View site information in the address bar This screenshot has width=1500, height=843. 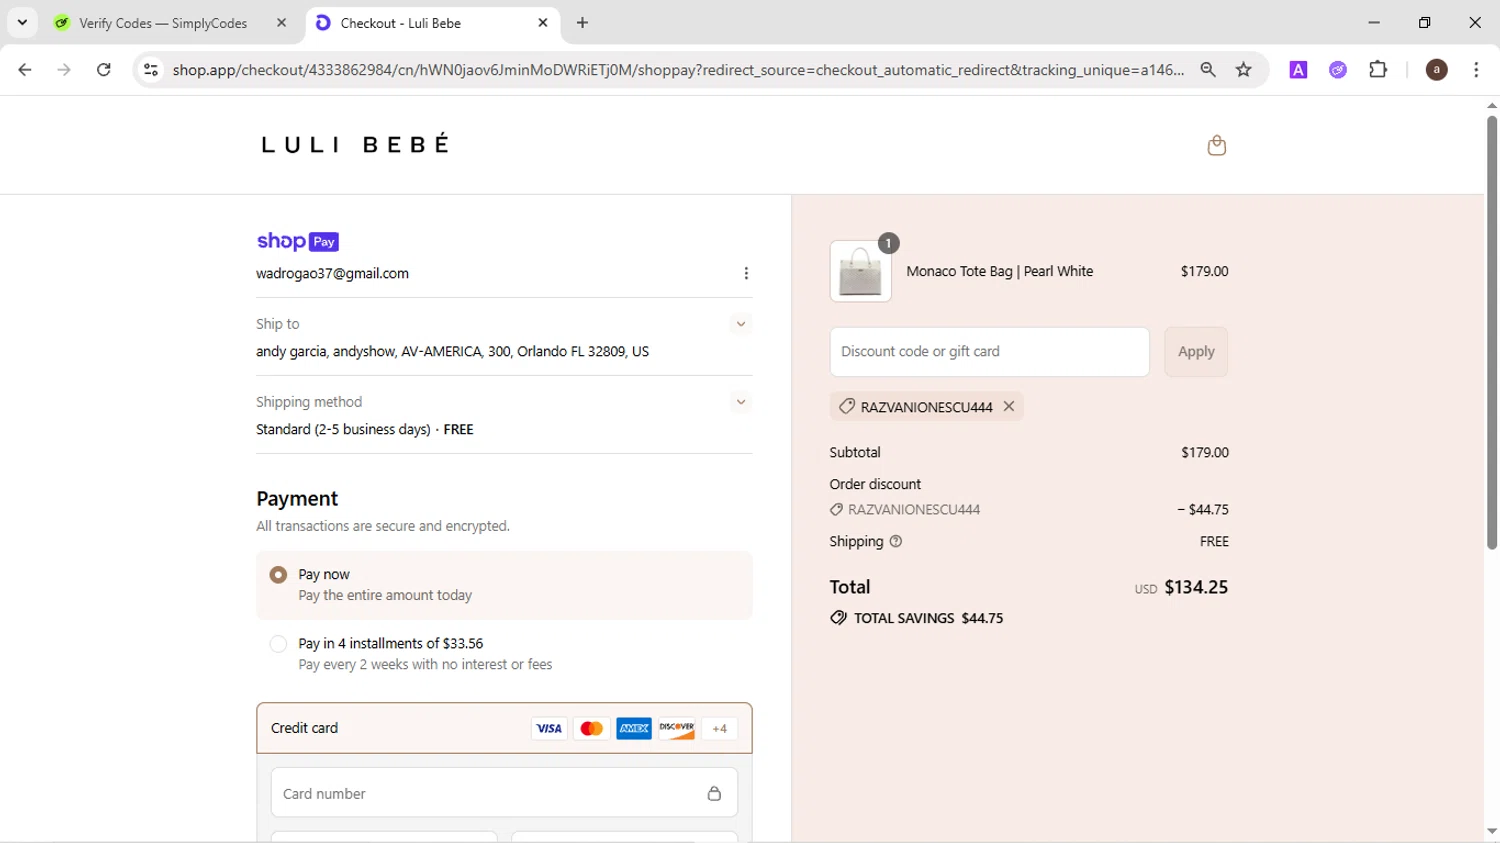[151, 70]
